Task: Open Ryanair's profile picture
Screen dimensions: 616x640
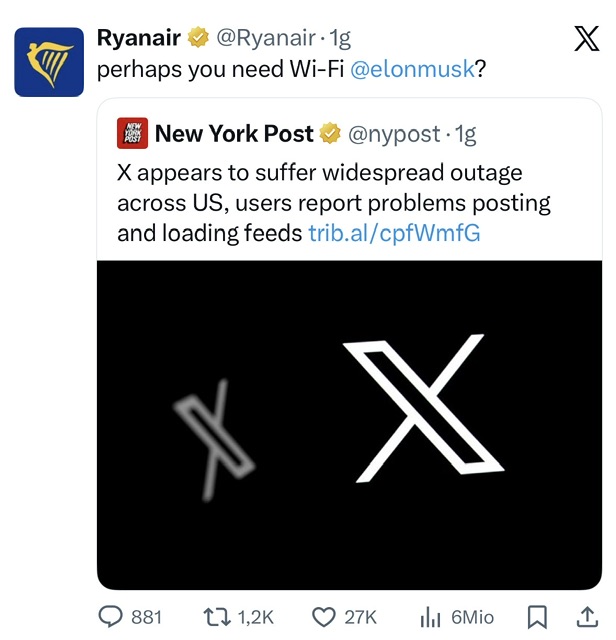Action: tap(49, 61)
